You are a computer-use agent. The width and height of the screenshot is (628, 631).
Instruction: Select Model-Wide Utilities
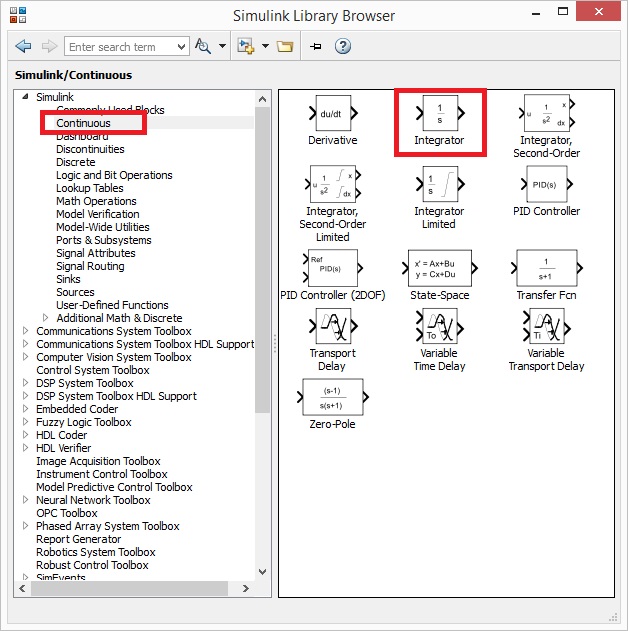pyautogui.click(x=103, y=227)
